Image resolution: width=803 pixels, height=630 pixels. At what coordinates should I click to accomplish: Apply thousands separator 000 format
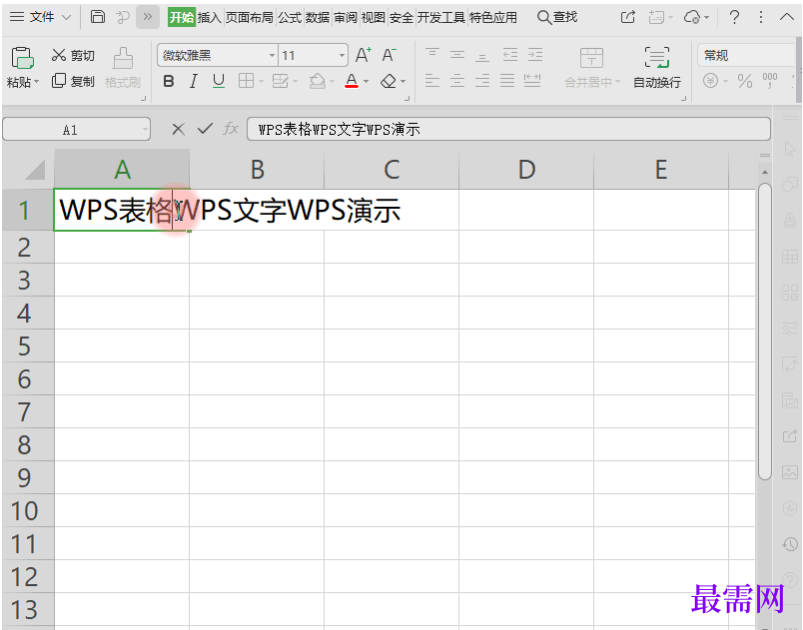tap(770, 81)
